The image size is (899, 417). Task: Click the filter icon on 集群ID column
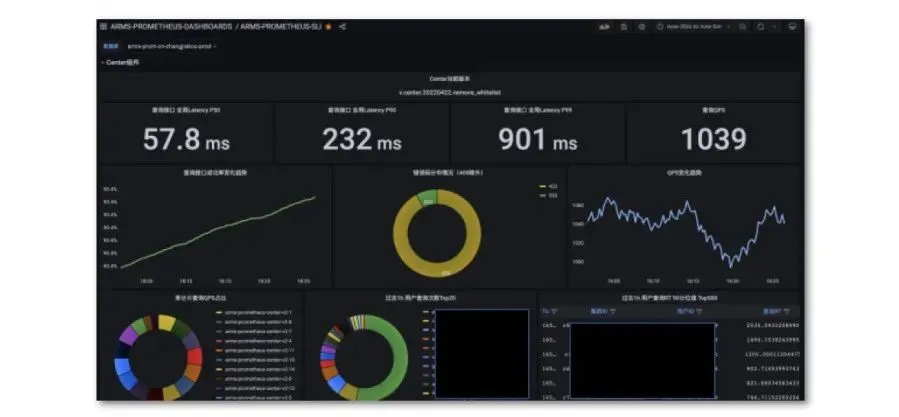pos(612,311)
